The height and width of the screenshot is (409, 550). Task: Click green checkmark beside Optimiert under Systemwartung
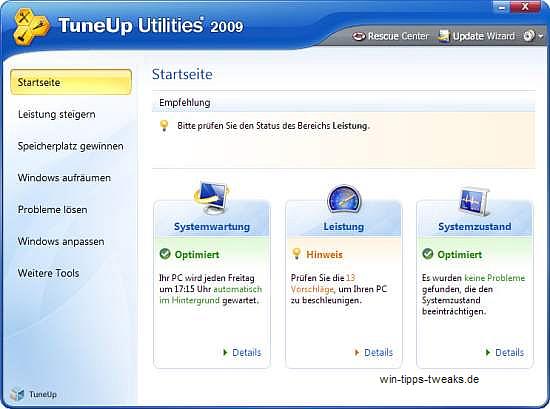tap(165, 254)
